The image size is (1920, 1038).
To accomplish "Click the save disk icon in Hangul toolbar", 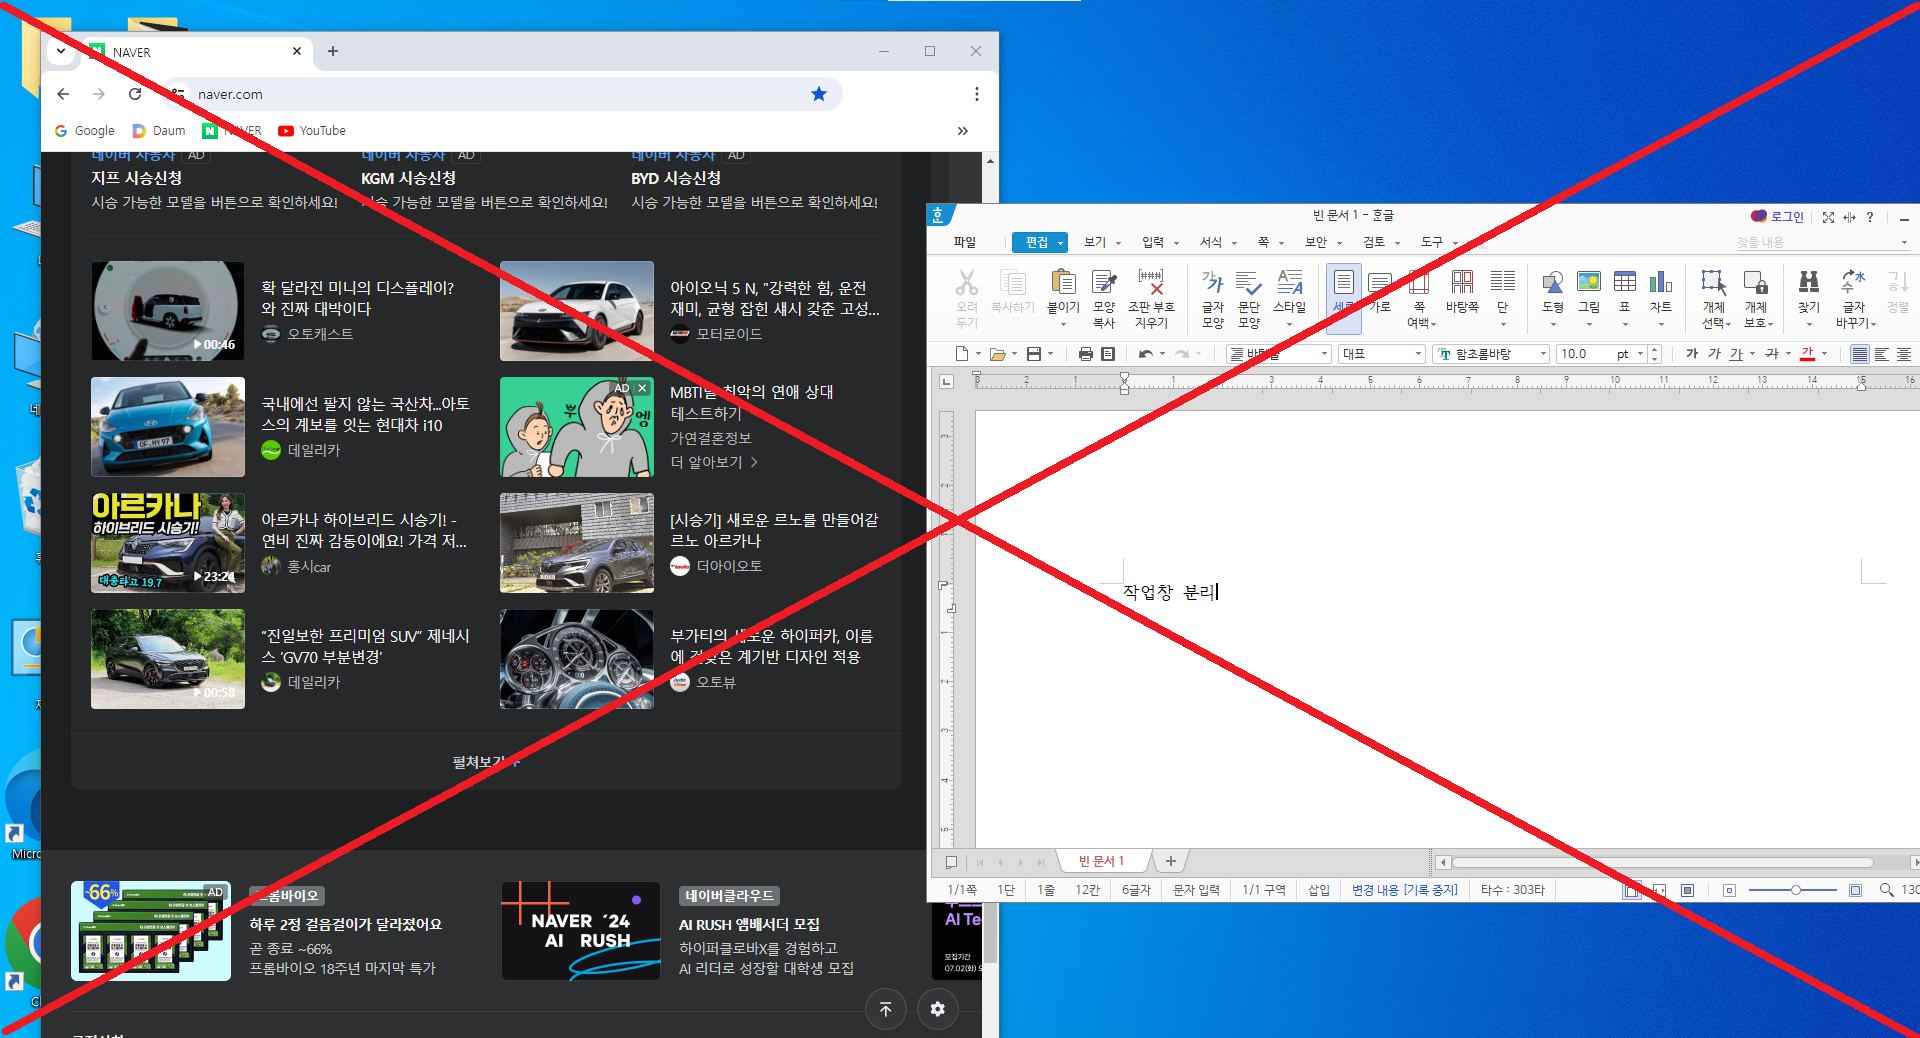I will pyautogui.click(x=1034, y=354).
